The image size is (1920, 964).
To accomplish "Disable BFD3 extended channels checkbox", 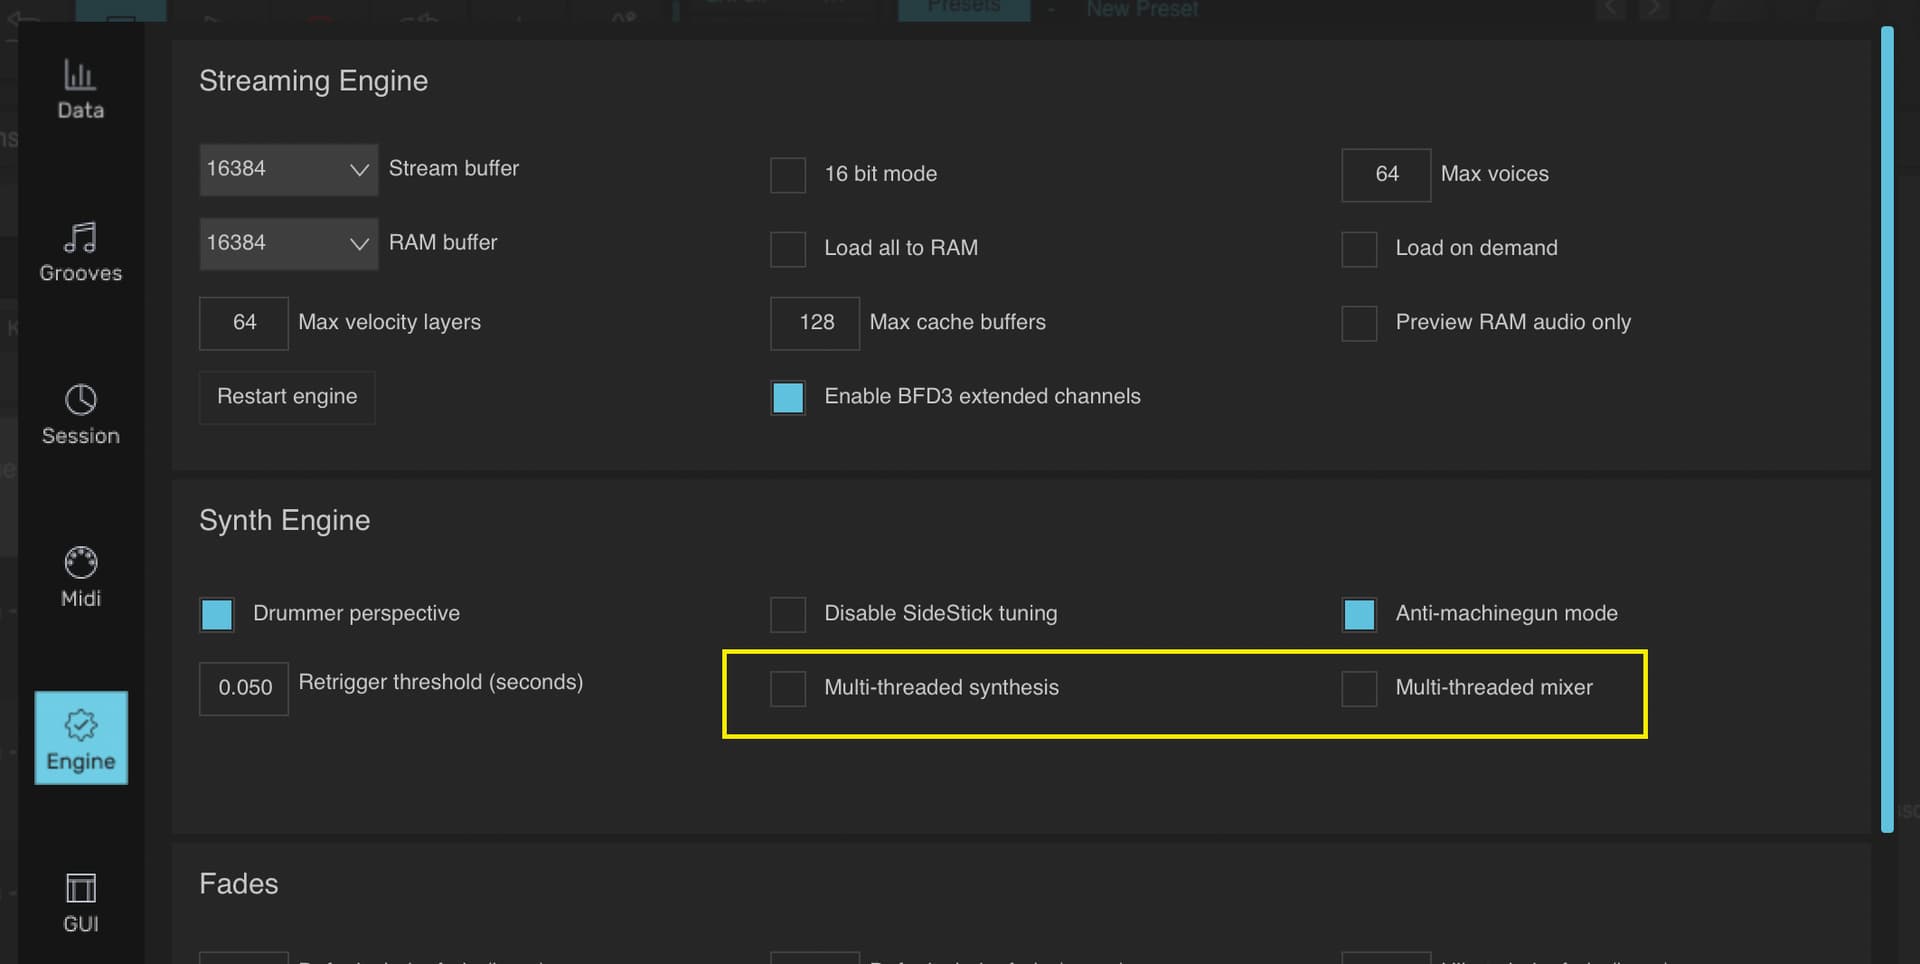I will click(x=788, y=397).
